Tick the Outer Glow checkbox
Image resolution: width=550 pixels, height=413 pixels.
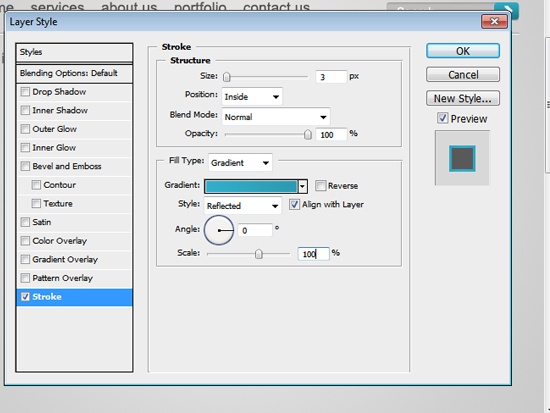pos(25,129)
